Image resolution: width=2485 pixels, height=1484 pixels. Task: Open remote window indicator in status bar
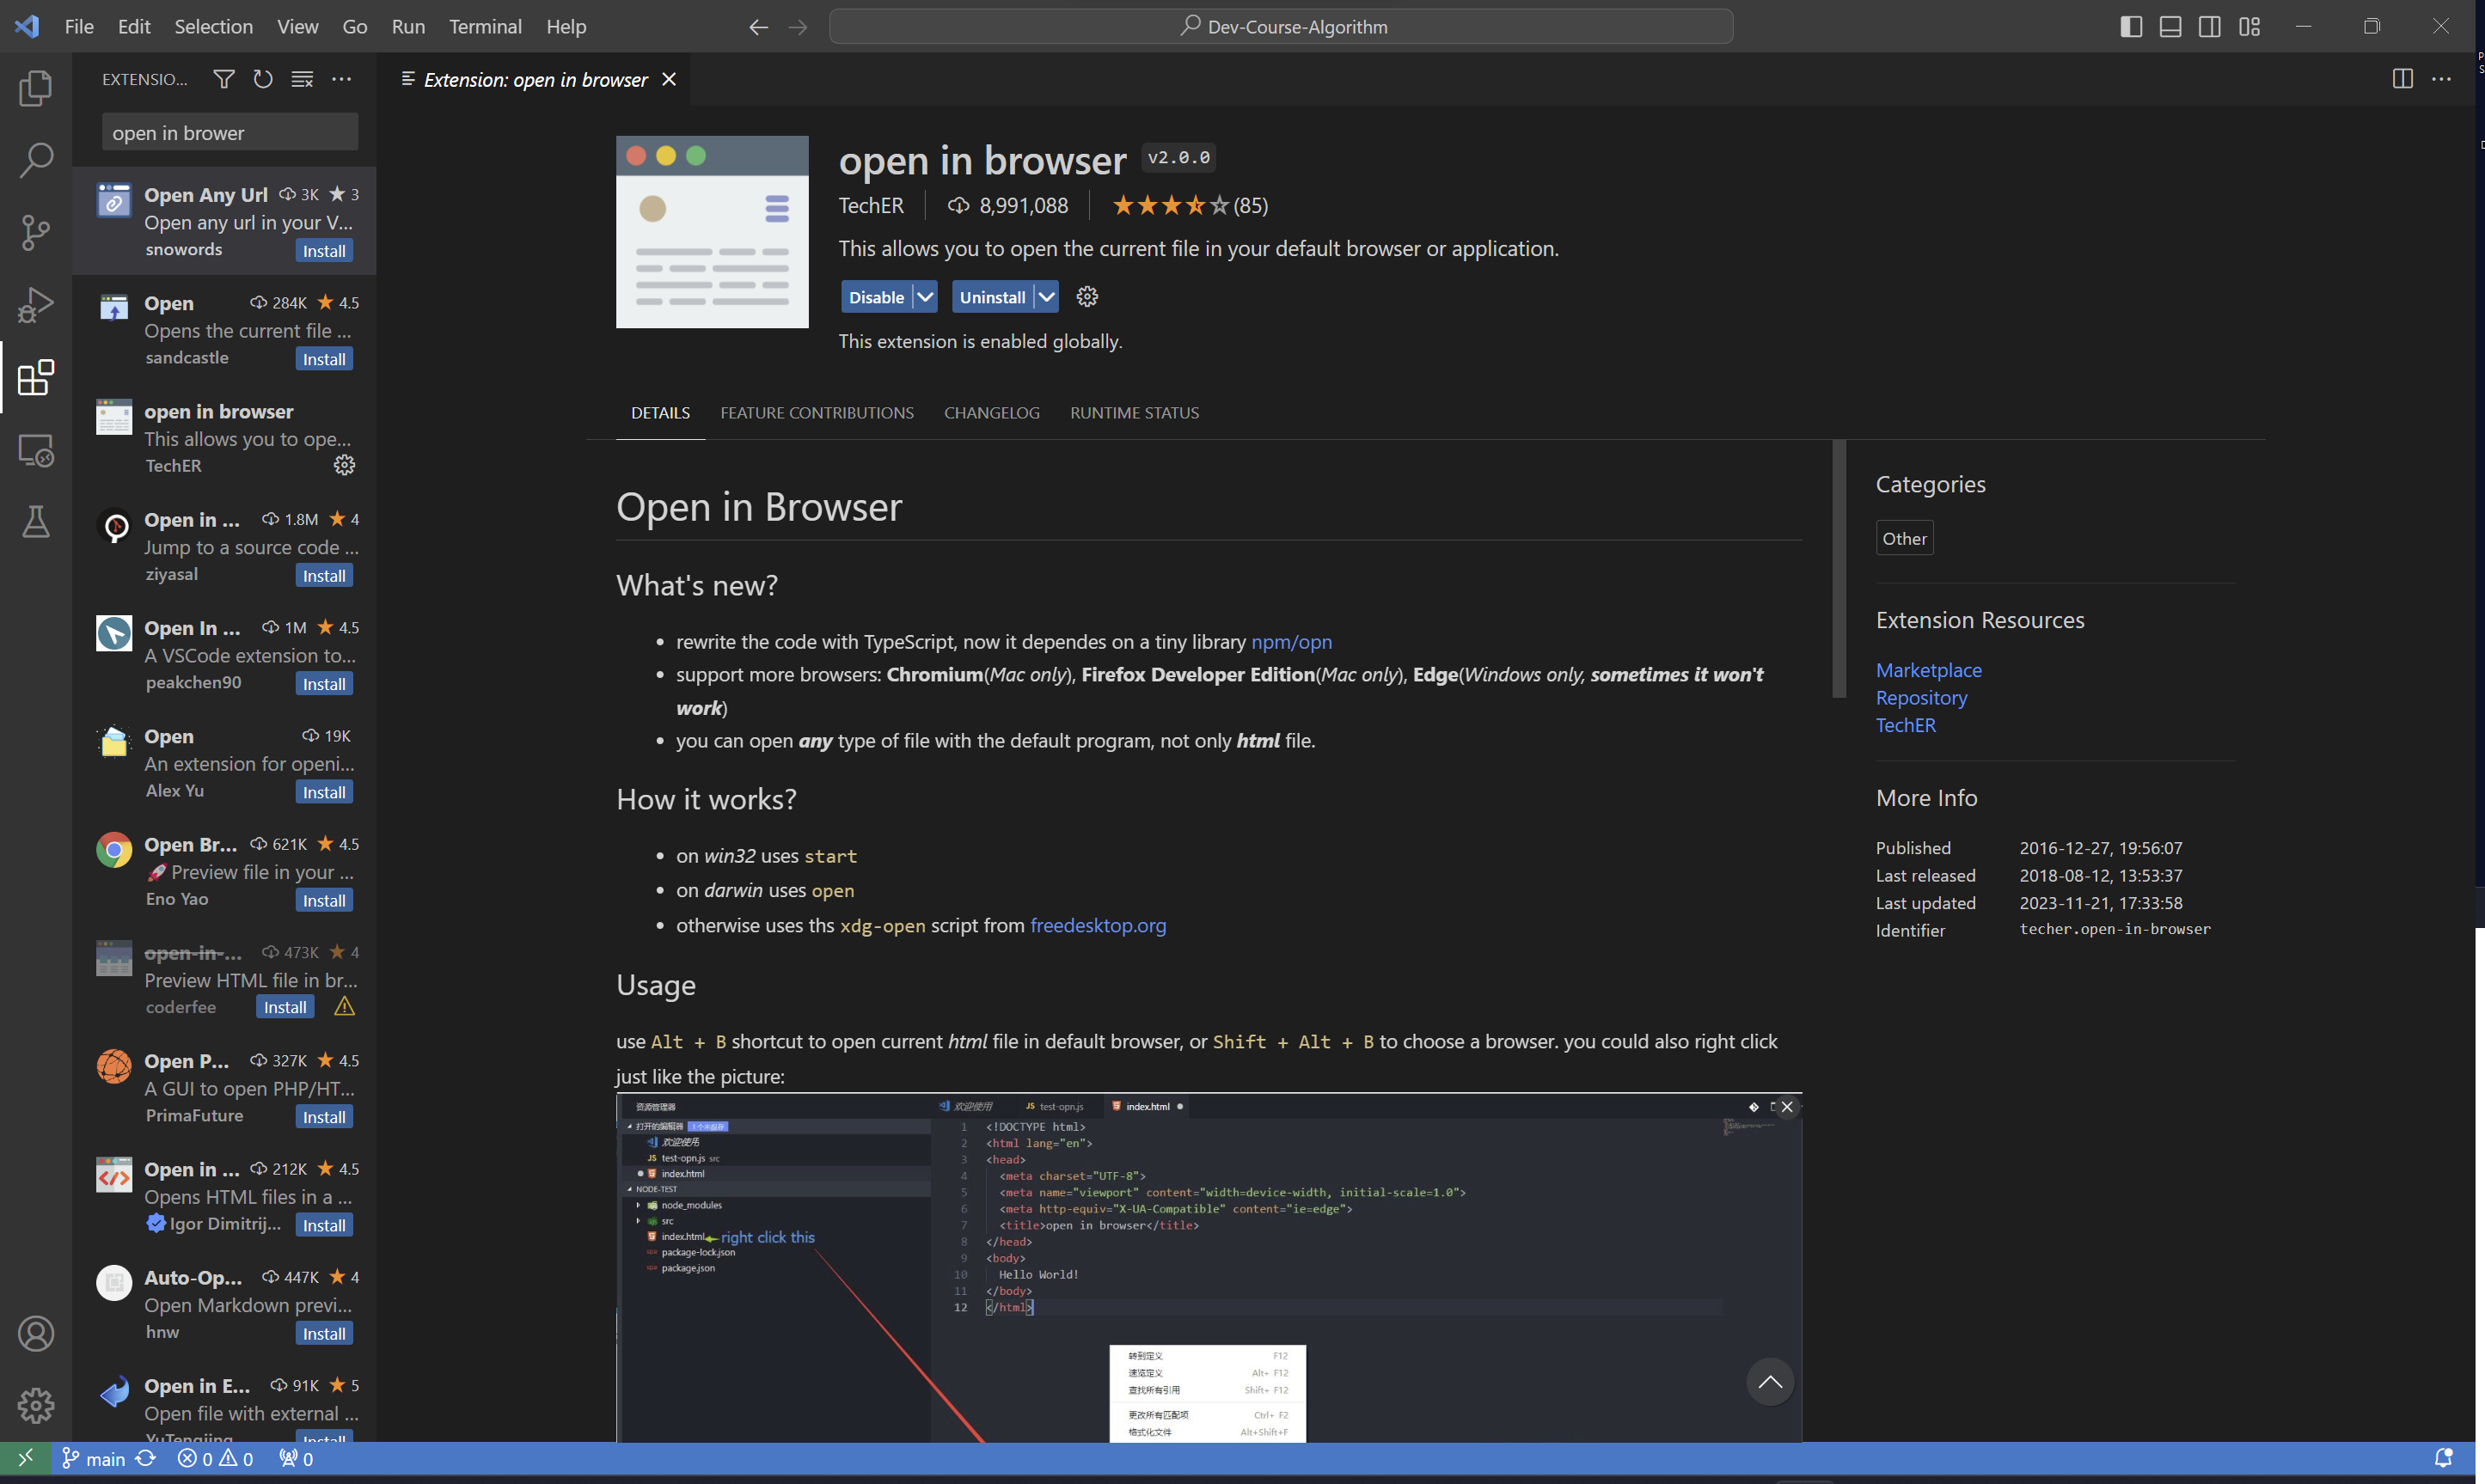[x=26, y=1458]
